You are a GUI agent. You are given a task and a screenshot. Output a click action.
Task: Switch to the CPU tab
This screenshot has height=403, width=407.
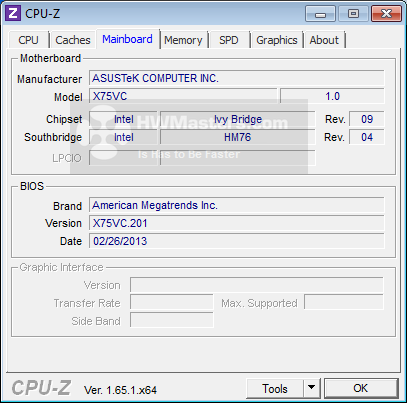[x=29, y=40]
